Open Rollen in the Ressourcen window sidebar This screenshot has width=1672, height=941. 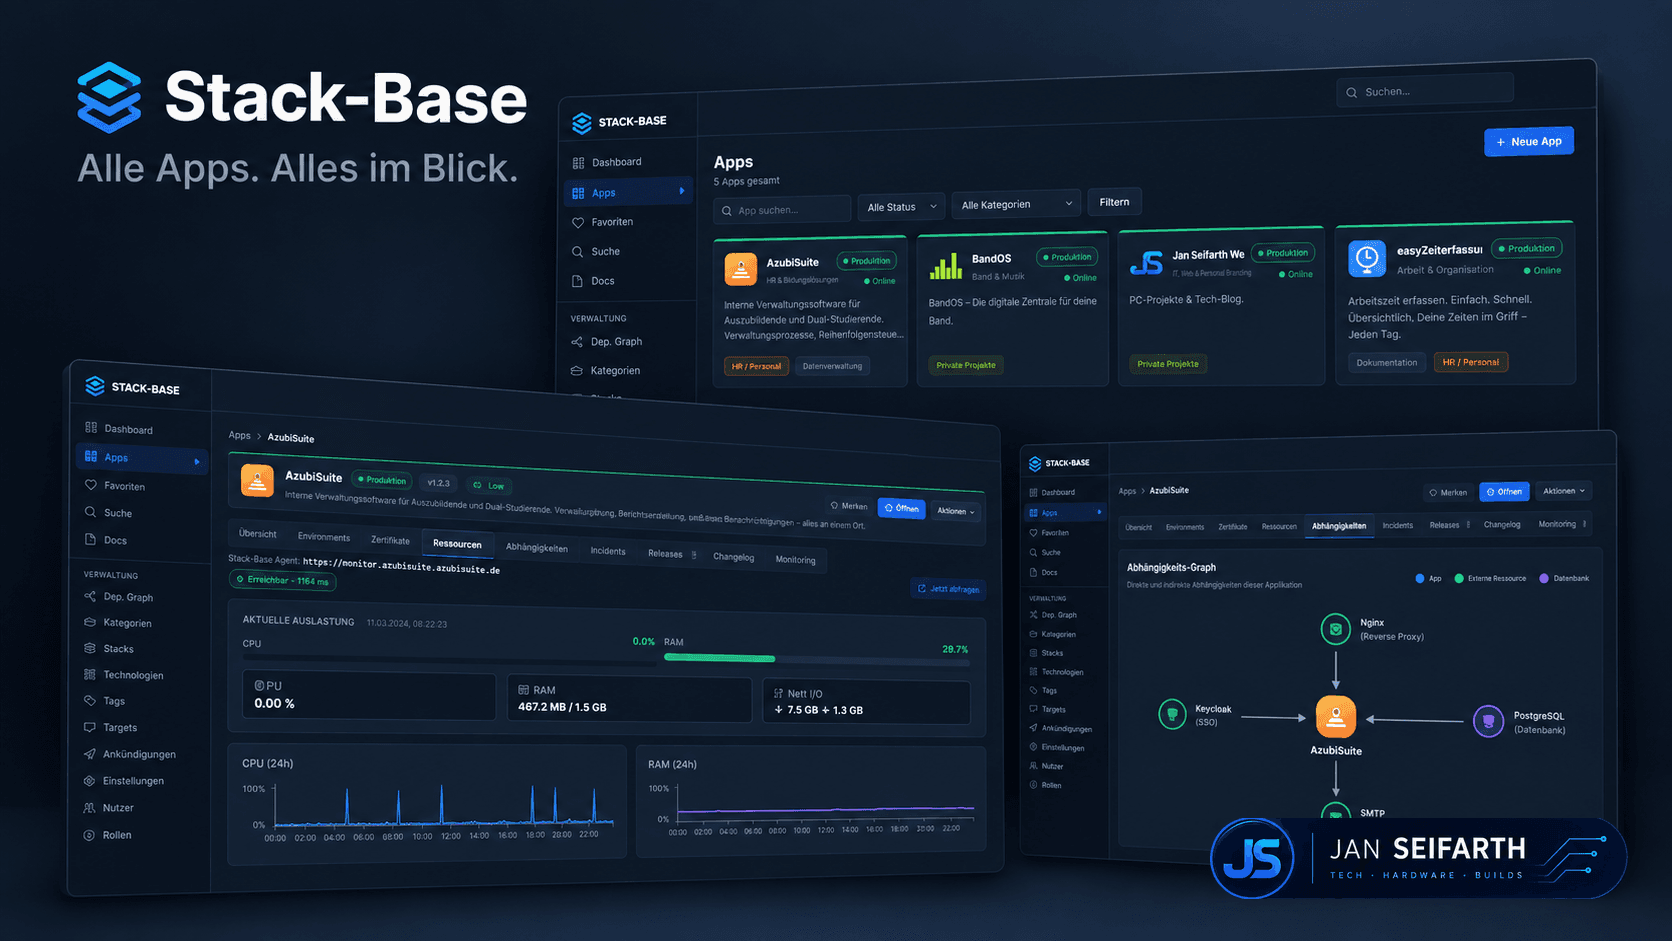point(108,835)
